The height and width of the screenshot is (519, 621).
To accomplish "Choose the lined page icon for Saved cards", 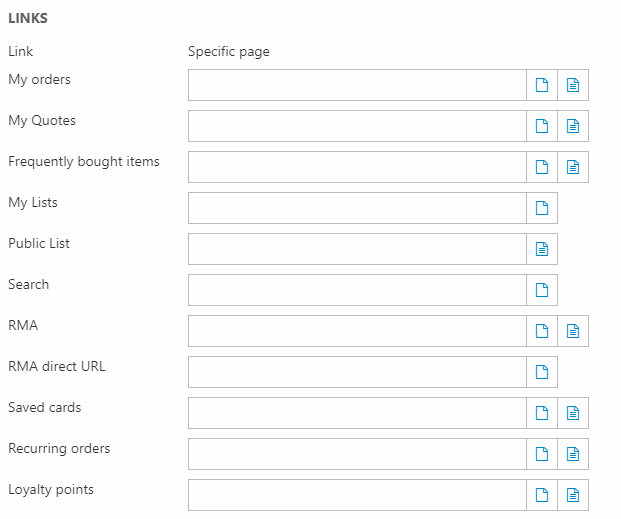I will coord(573,413).
